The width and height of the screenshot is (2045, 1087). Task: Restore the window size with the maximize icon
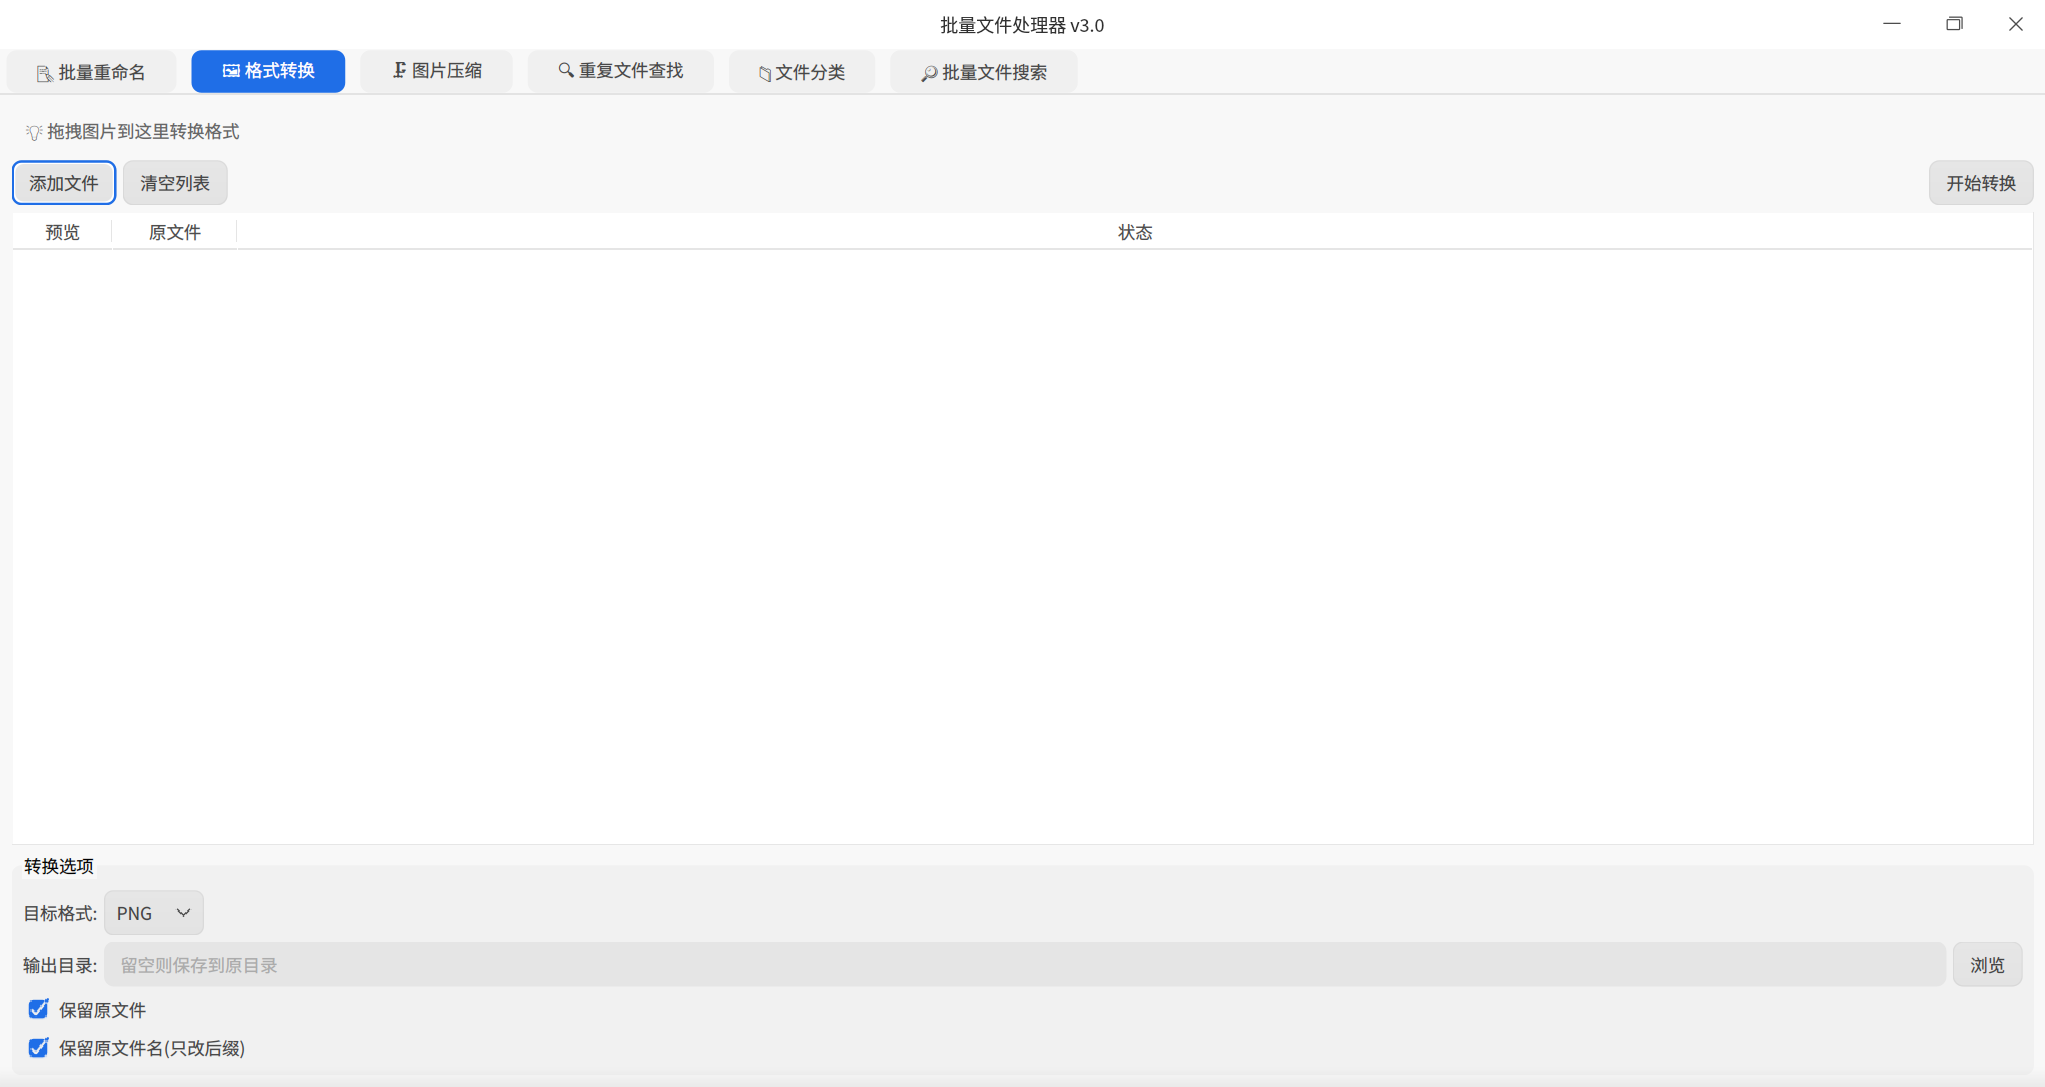click(x=1954, y=24)
